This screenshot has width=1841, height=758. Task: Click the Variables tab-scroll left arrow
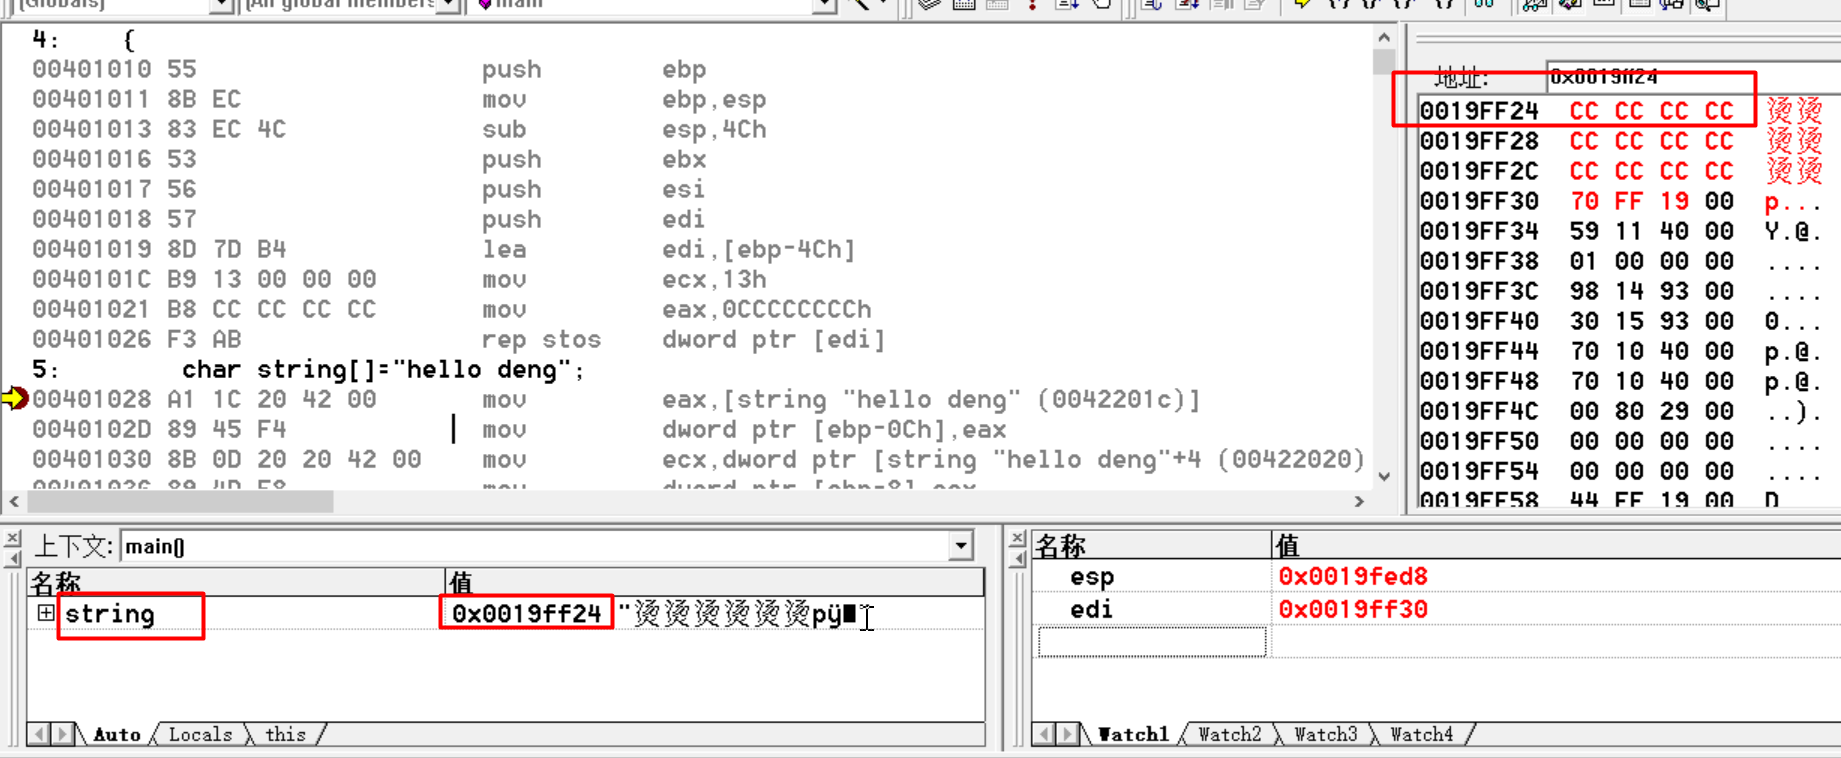pos(39,734)
